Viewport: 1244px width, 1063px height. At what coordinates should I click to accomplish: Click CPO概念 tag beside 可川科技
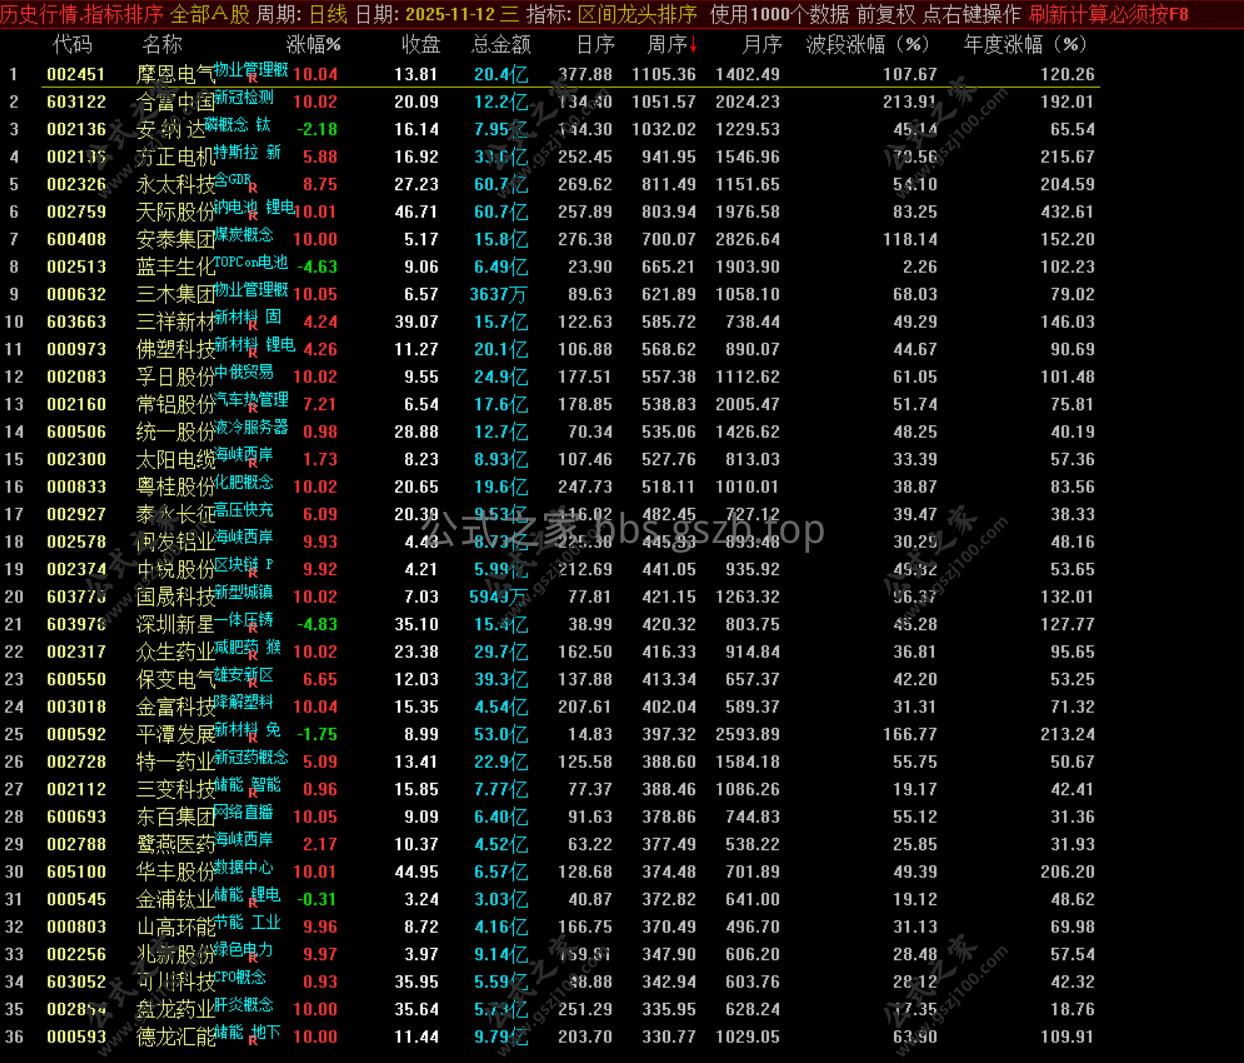tap(240, 977)
